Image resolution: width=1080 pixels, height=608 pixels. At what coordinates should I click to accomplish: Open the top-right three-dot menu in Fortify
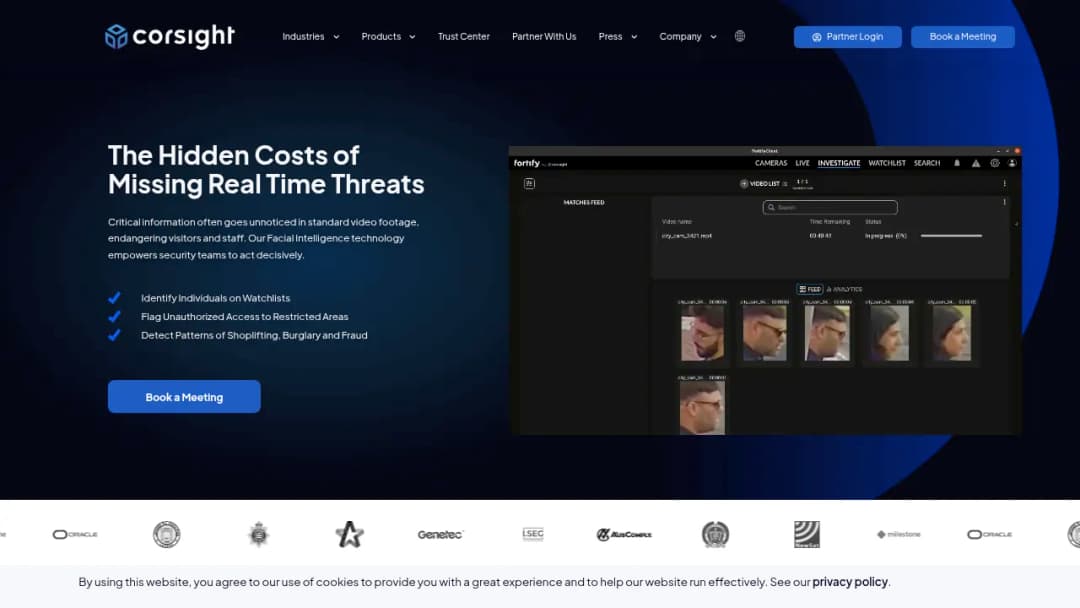pyautogui.click(x=1004, y=184)
